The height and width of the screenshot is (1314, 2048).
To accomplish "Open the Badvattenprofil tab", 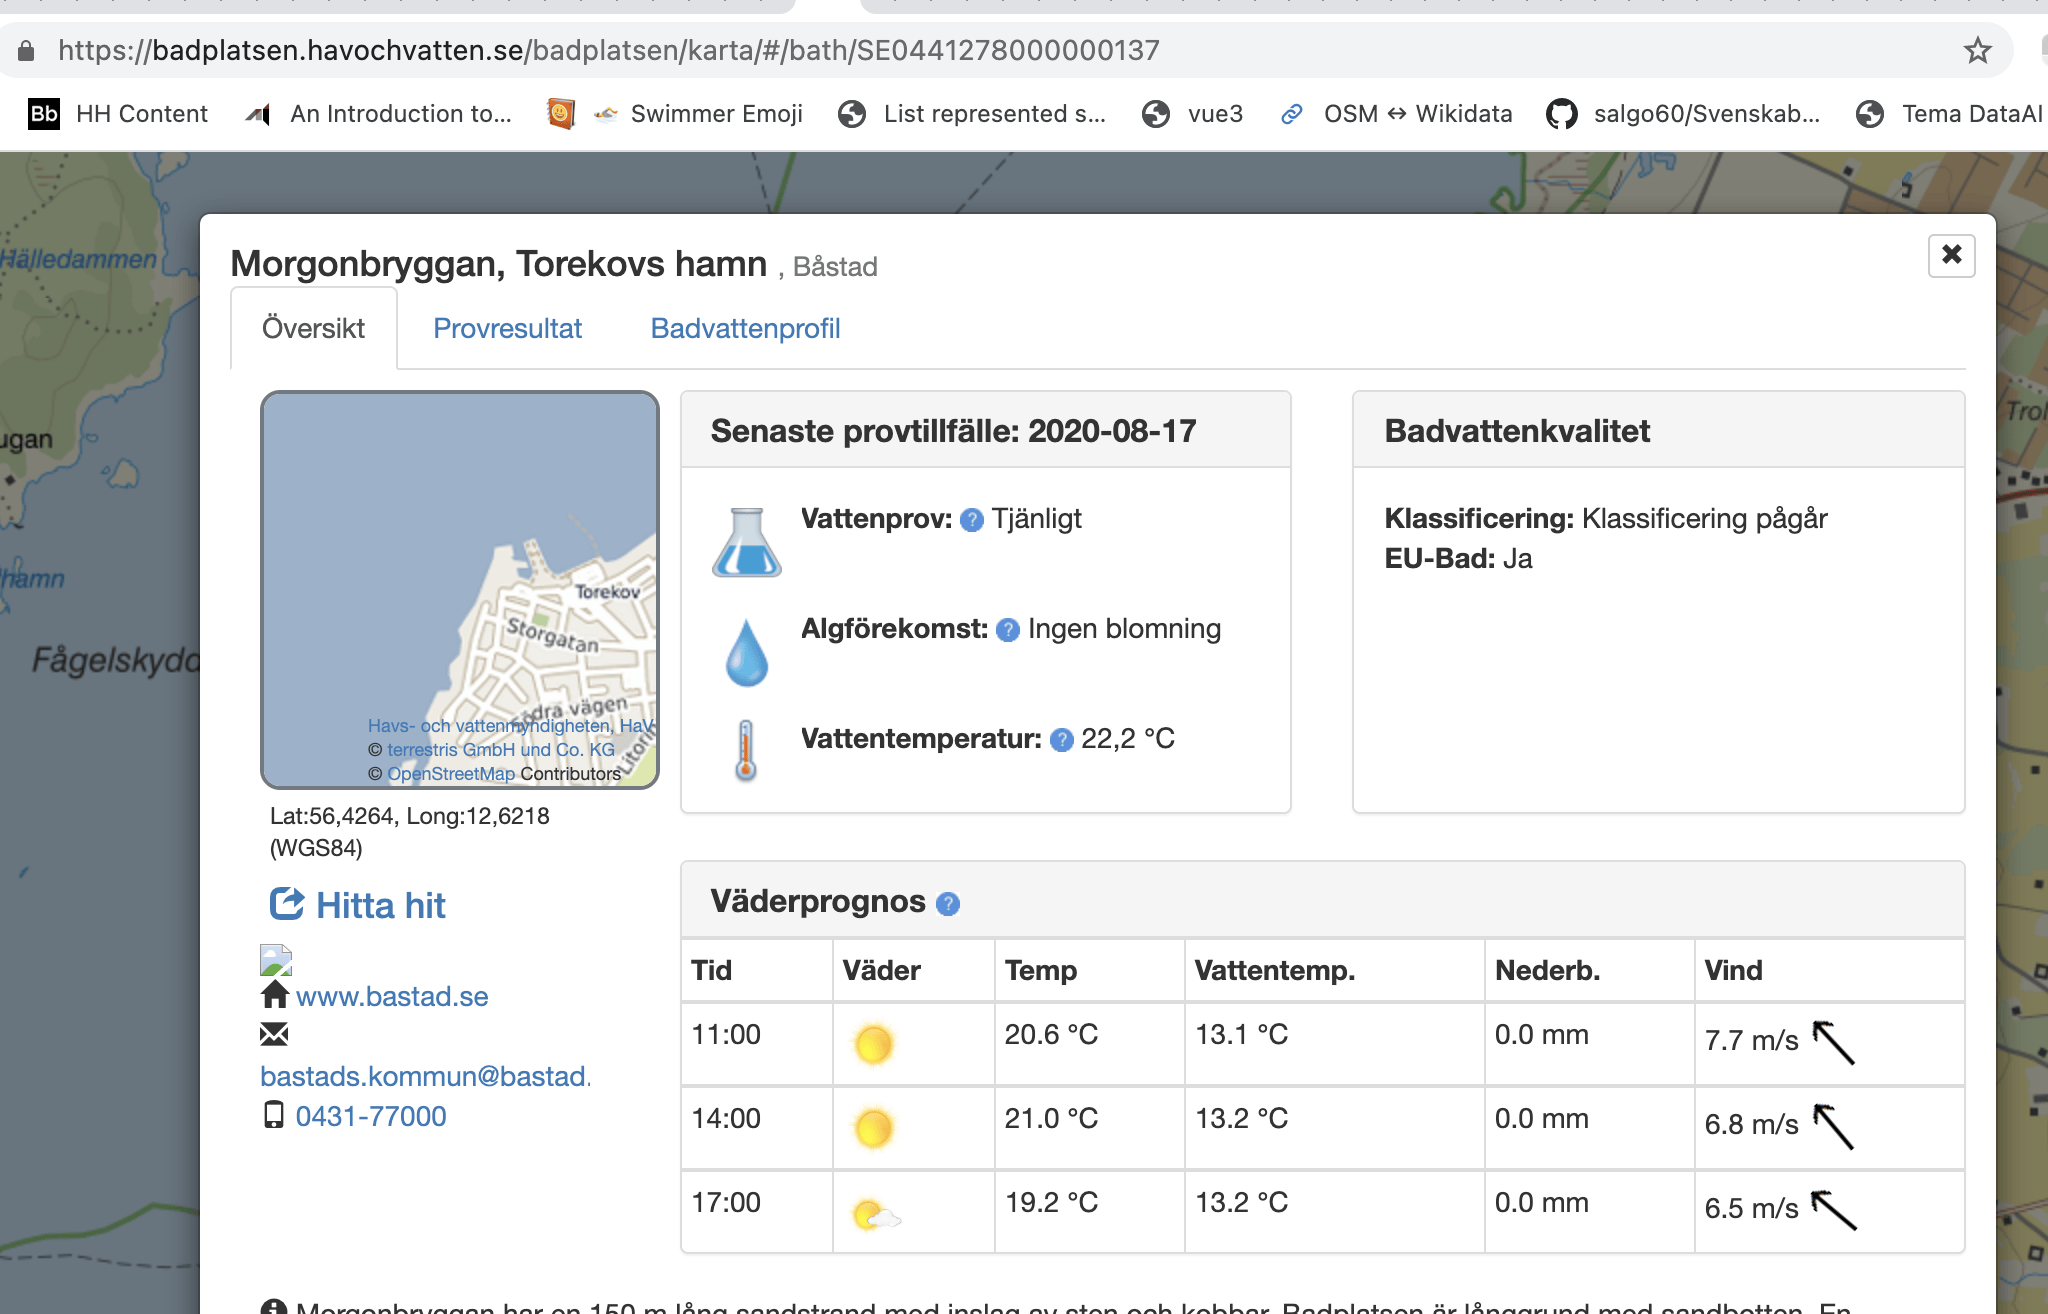I will point(745,329).
